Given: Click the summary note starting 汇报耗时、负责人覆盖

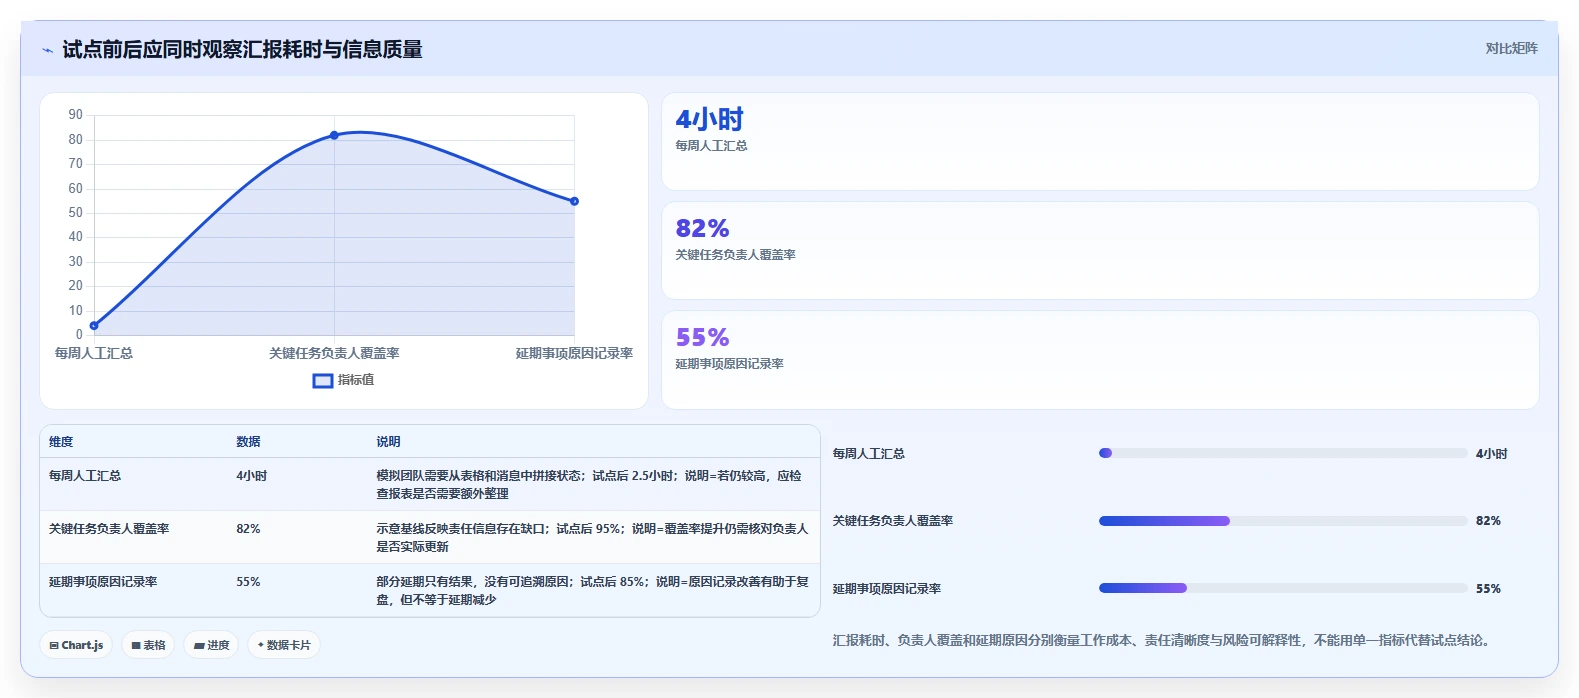Looking at the screenshot, I should tap(1164, 640).
